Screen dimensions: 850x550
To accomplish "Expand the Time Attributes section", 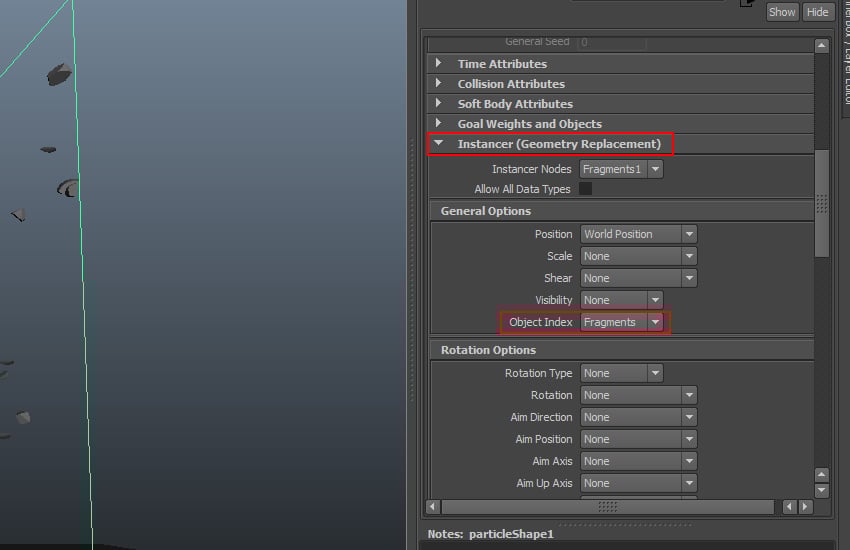I will click(x=438, y=63).
